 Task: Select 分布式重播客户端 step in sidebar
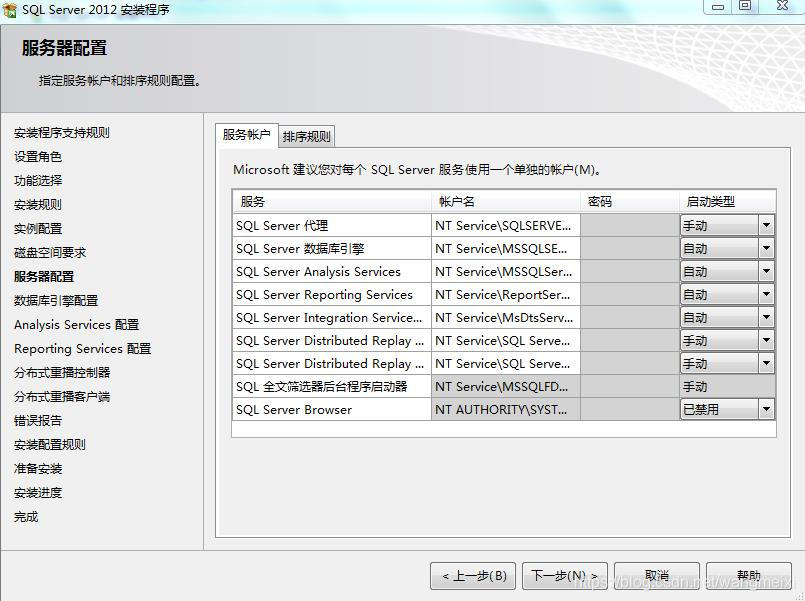62,397
